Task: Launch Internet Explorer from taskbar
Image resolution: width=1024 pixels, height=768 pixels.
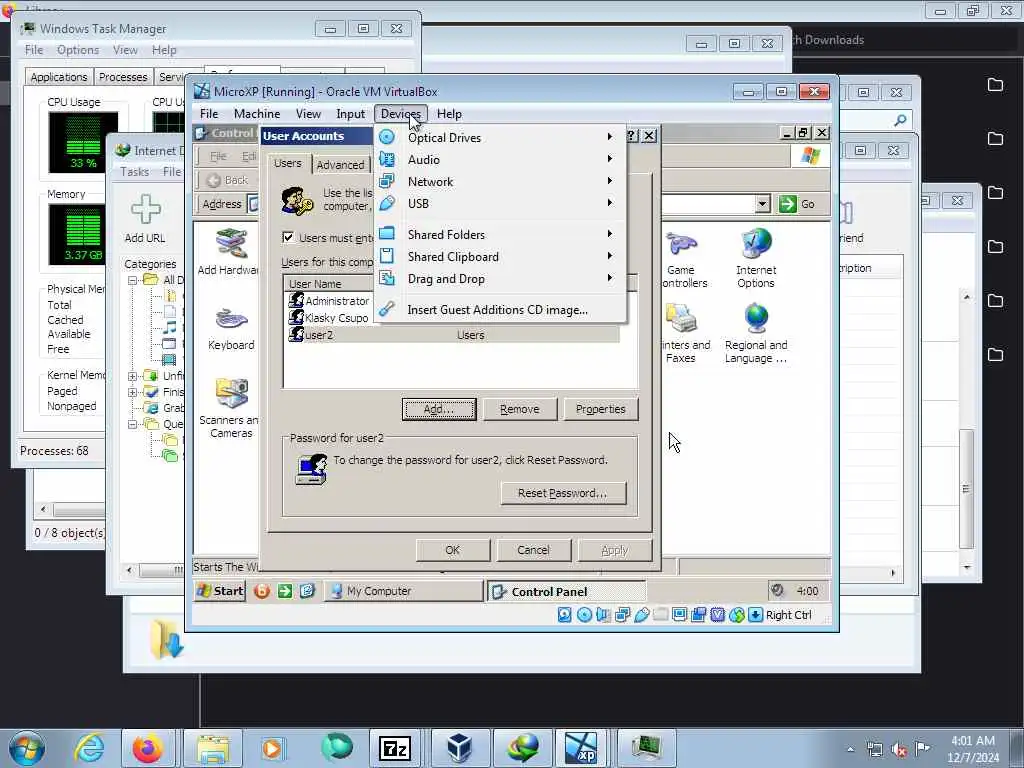Action: point(89,748)
